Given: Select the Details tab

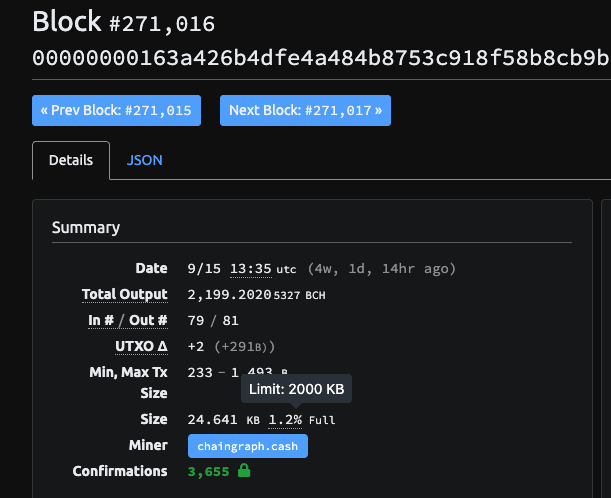Looking at the screenshot, I should coord(71,160).
